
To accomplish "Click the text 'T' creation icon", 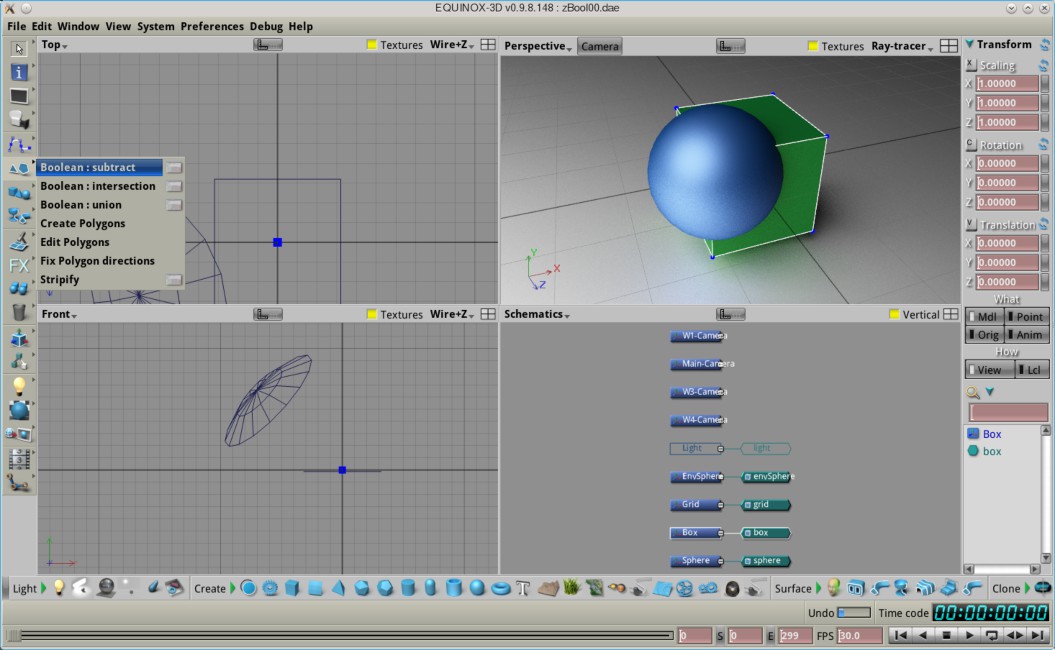I will (522, 588).
